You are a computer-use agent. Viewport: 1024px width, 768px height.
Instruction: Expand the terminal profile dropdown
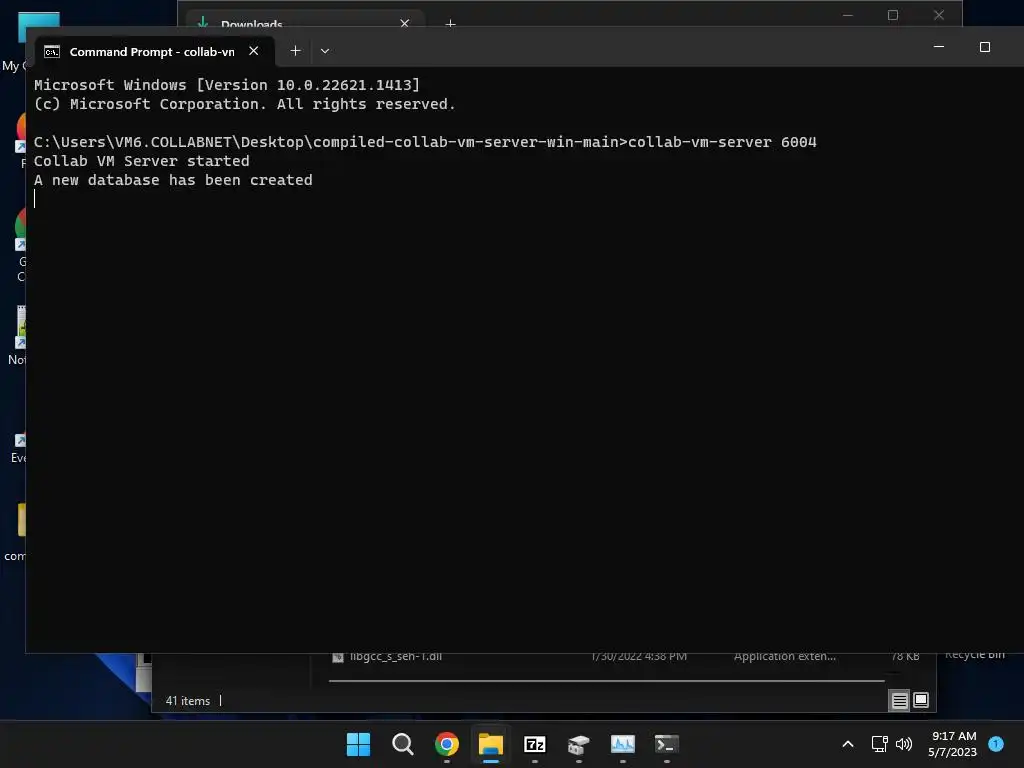pos(325,51)
